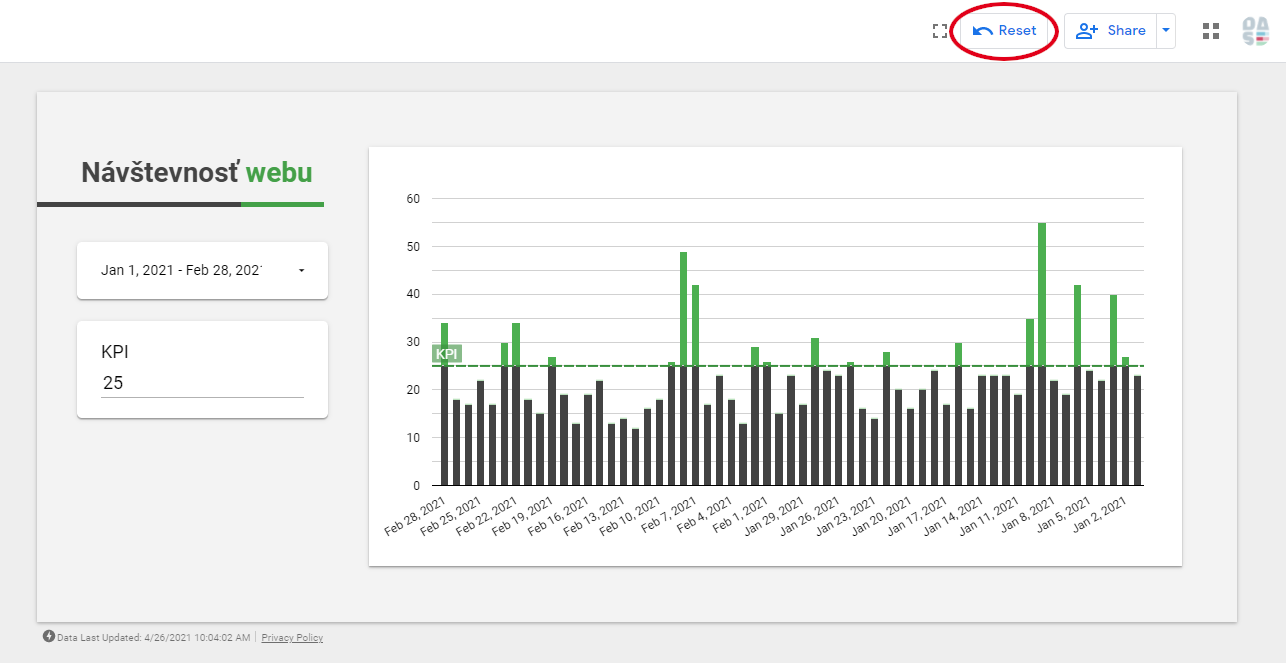Click the fullscreen presentation mode icon
The image size is (1286, 663).
point(939,31)
